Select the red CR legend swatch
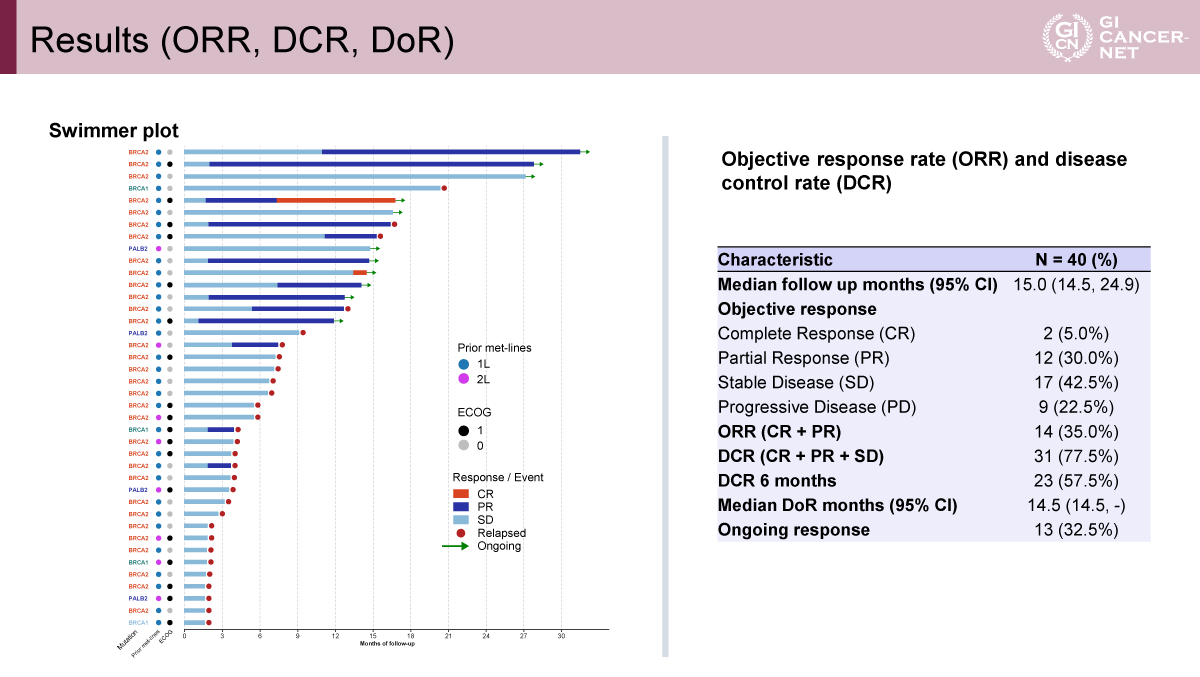 pyautogui.click(x=461, y=494)
